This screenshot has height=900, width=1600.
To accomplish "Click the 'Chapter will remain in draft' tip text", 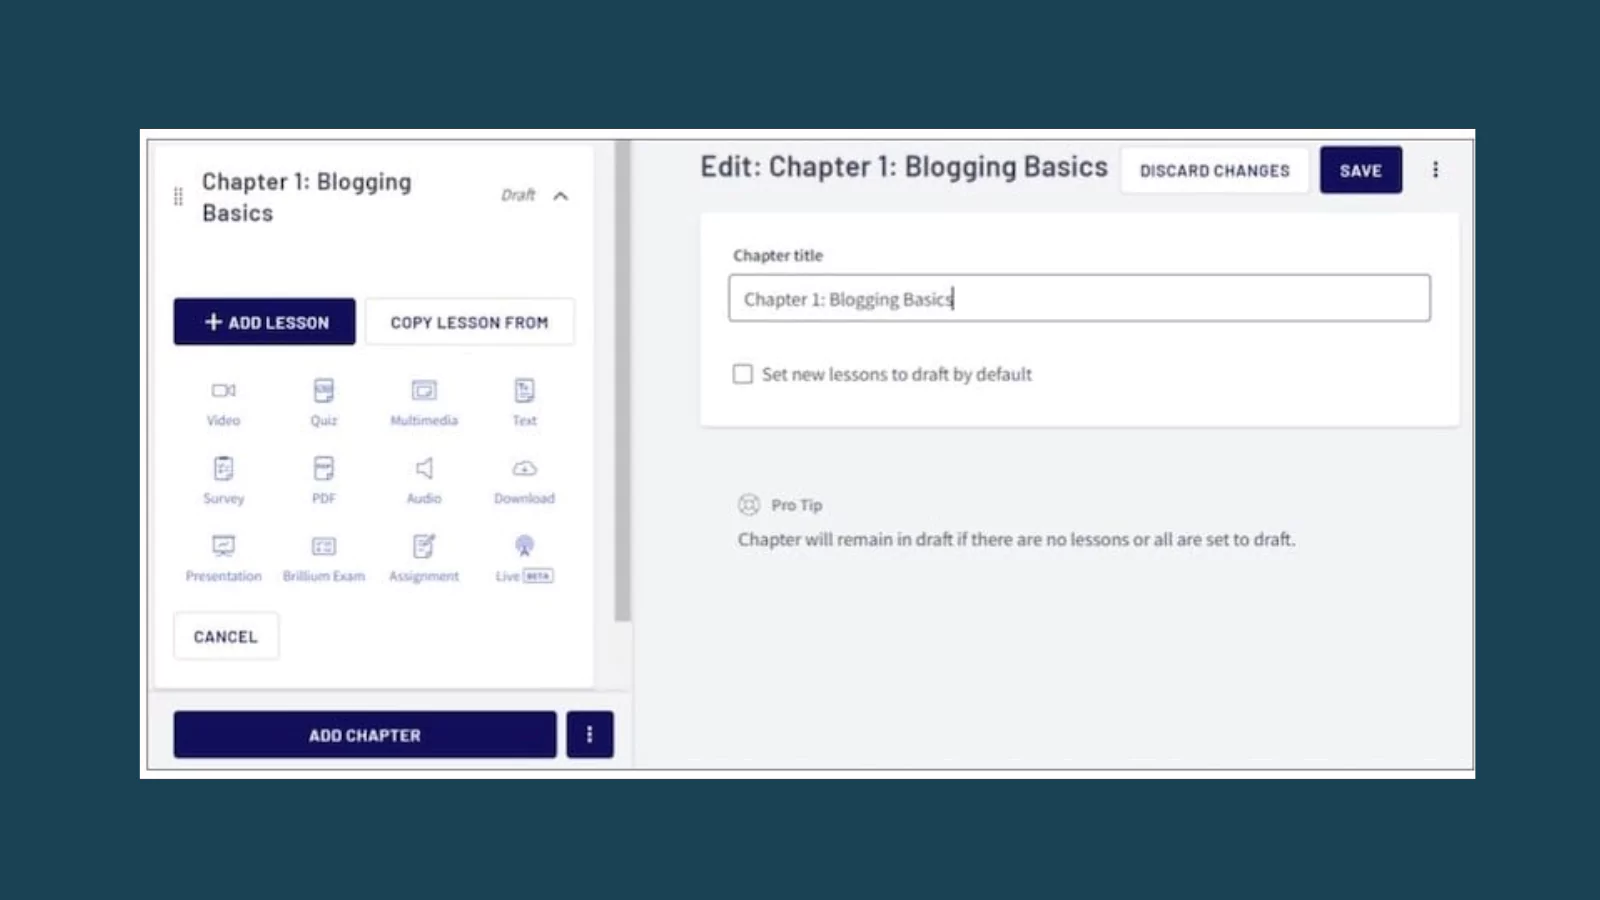I will click(1016, 539).
